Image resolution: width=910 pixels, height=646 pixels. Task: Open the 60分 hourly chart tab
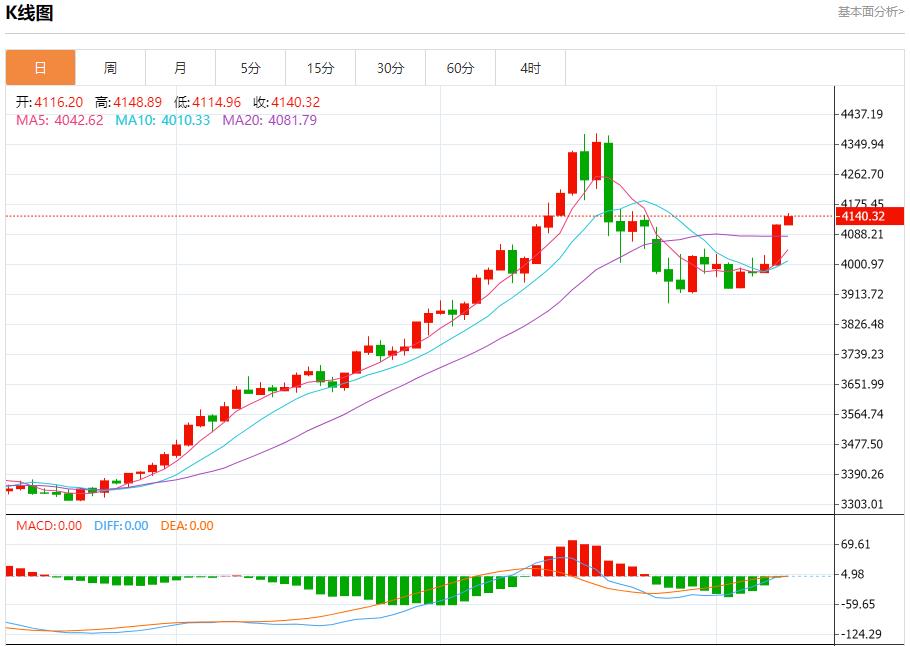click(x=460, y=67)
